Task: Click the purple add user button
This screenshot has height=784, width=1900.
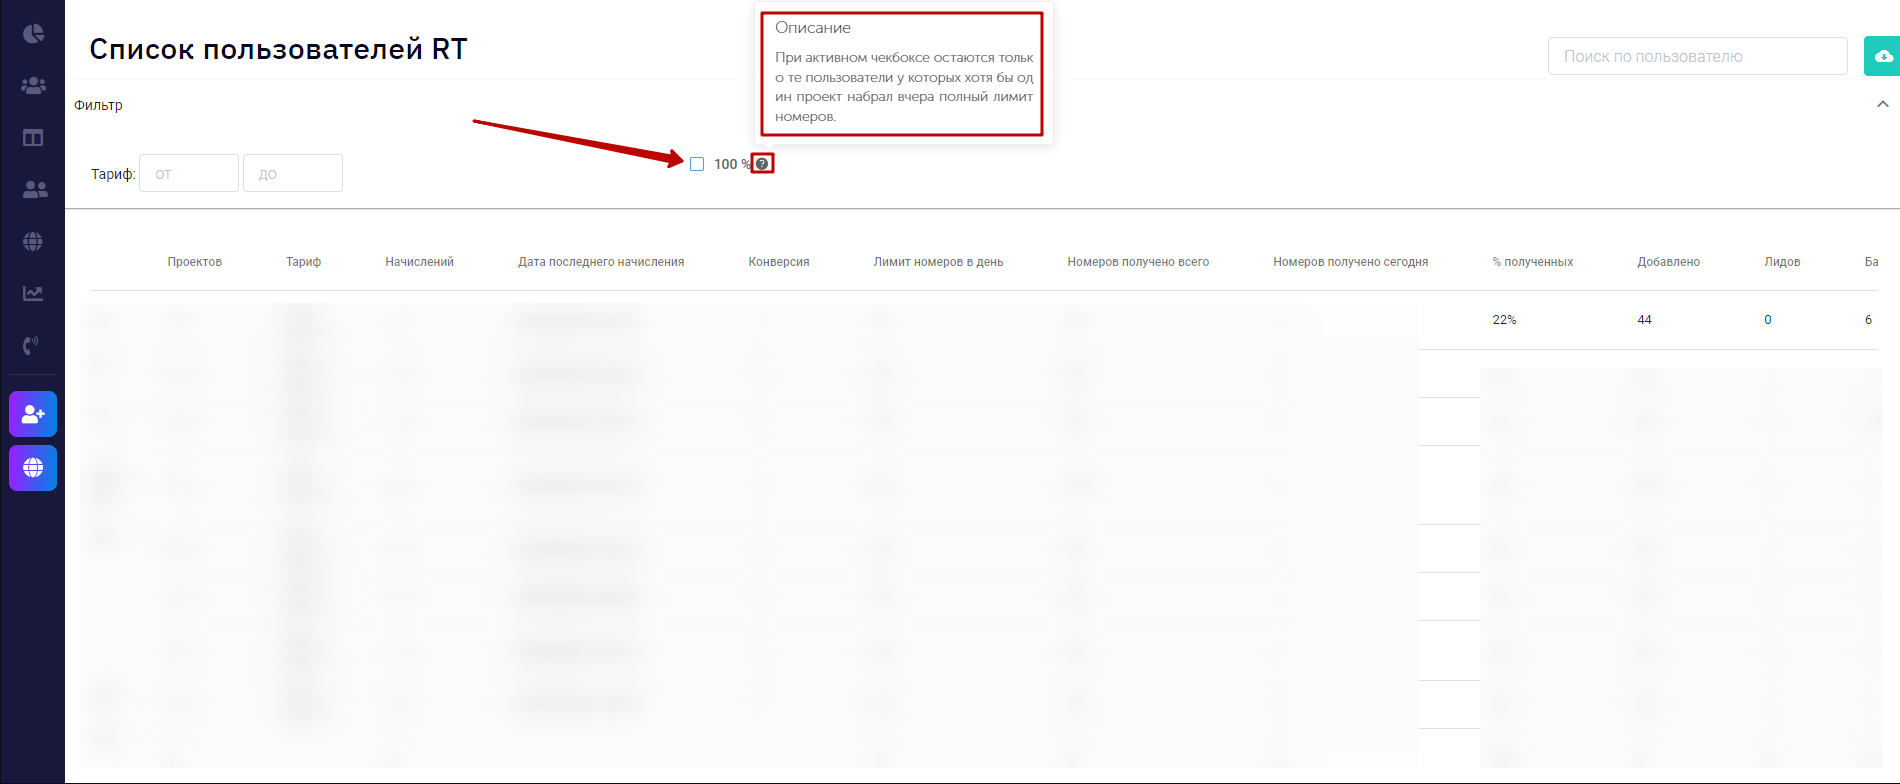Action: pos(33,414)
